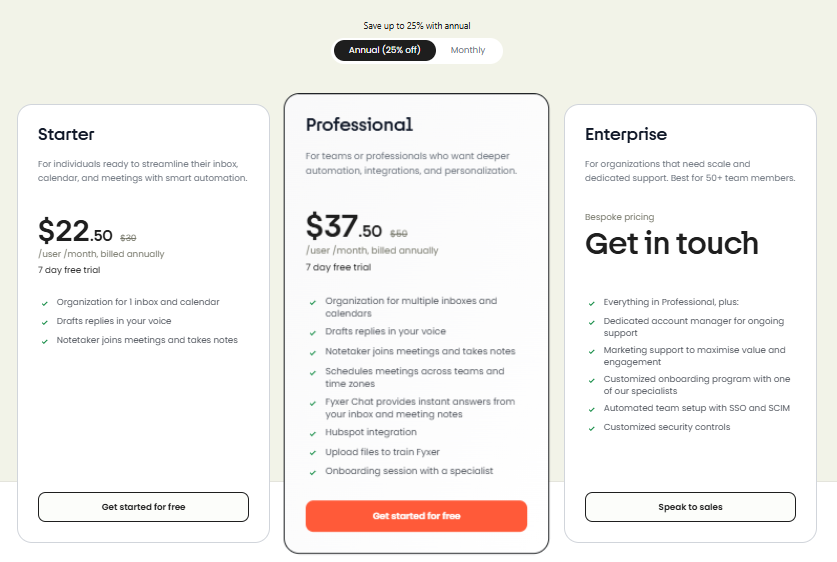Click Starter plan's Get started for free

point(143,507)
